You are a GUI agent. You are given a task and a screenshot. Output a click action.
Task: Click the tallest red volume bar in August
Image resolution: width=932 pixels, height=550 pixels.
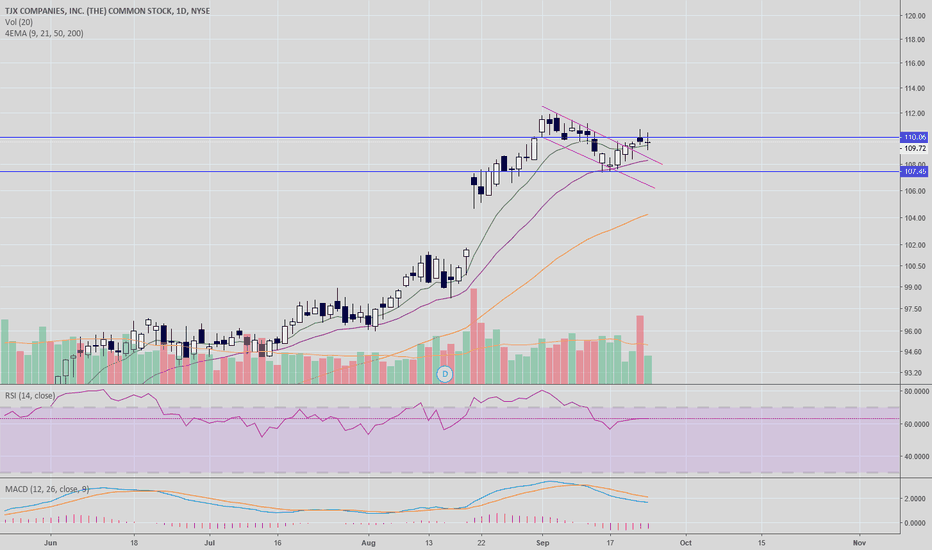click(x=474, y=336)
